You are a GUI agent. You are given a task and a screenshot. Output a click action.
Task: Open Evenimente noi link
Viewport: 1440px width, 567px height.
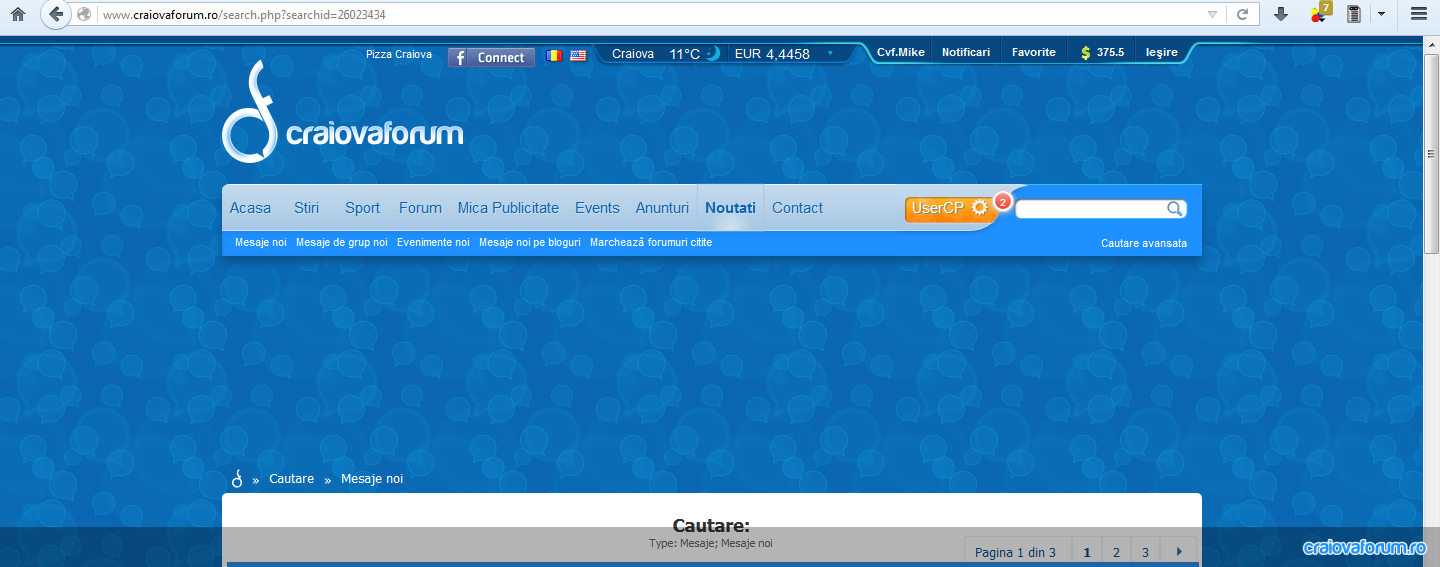click(433, 243)
